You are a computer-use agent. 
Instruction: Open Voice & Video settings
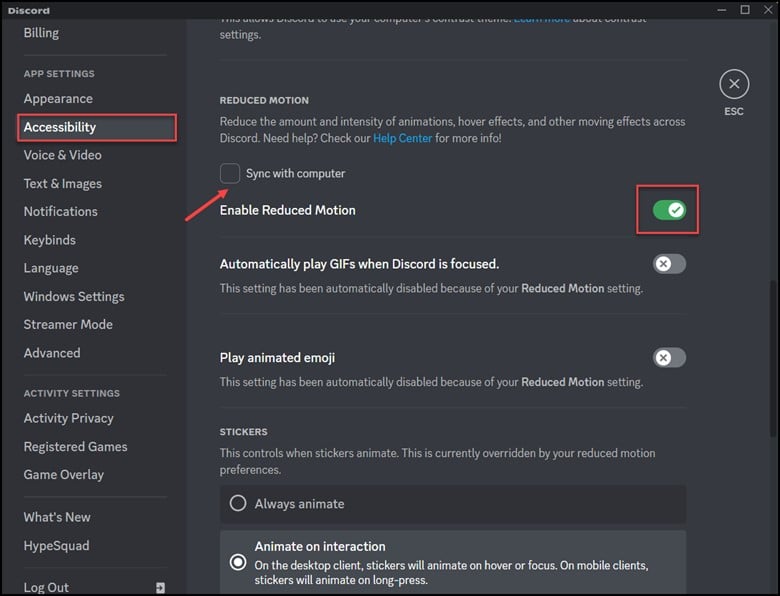[62, 155]
